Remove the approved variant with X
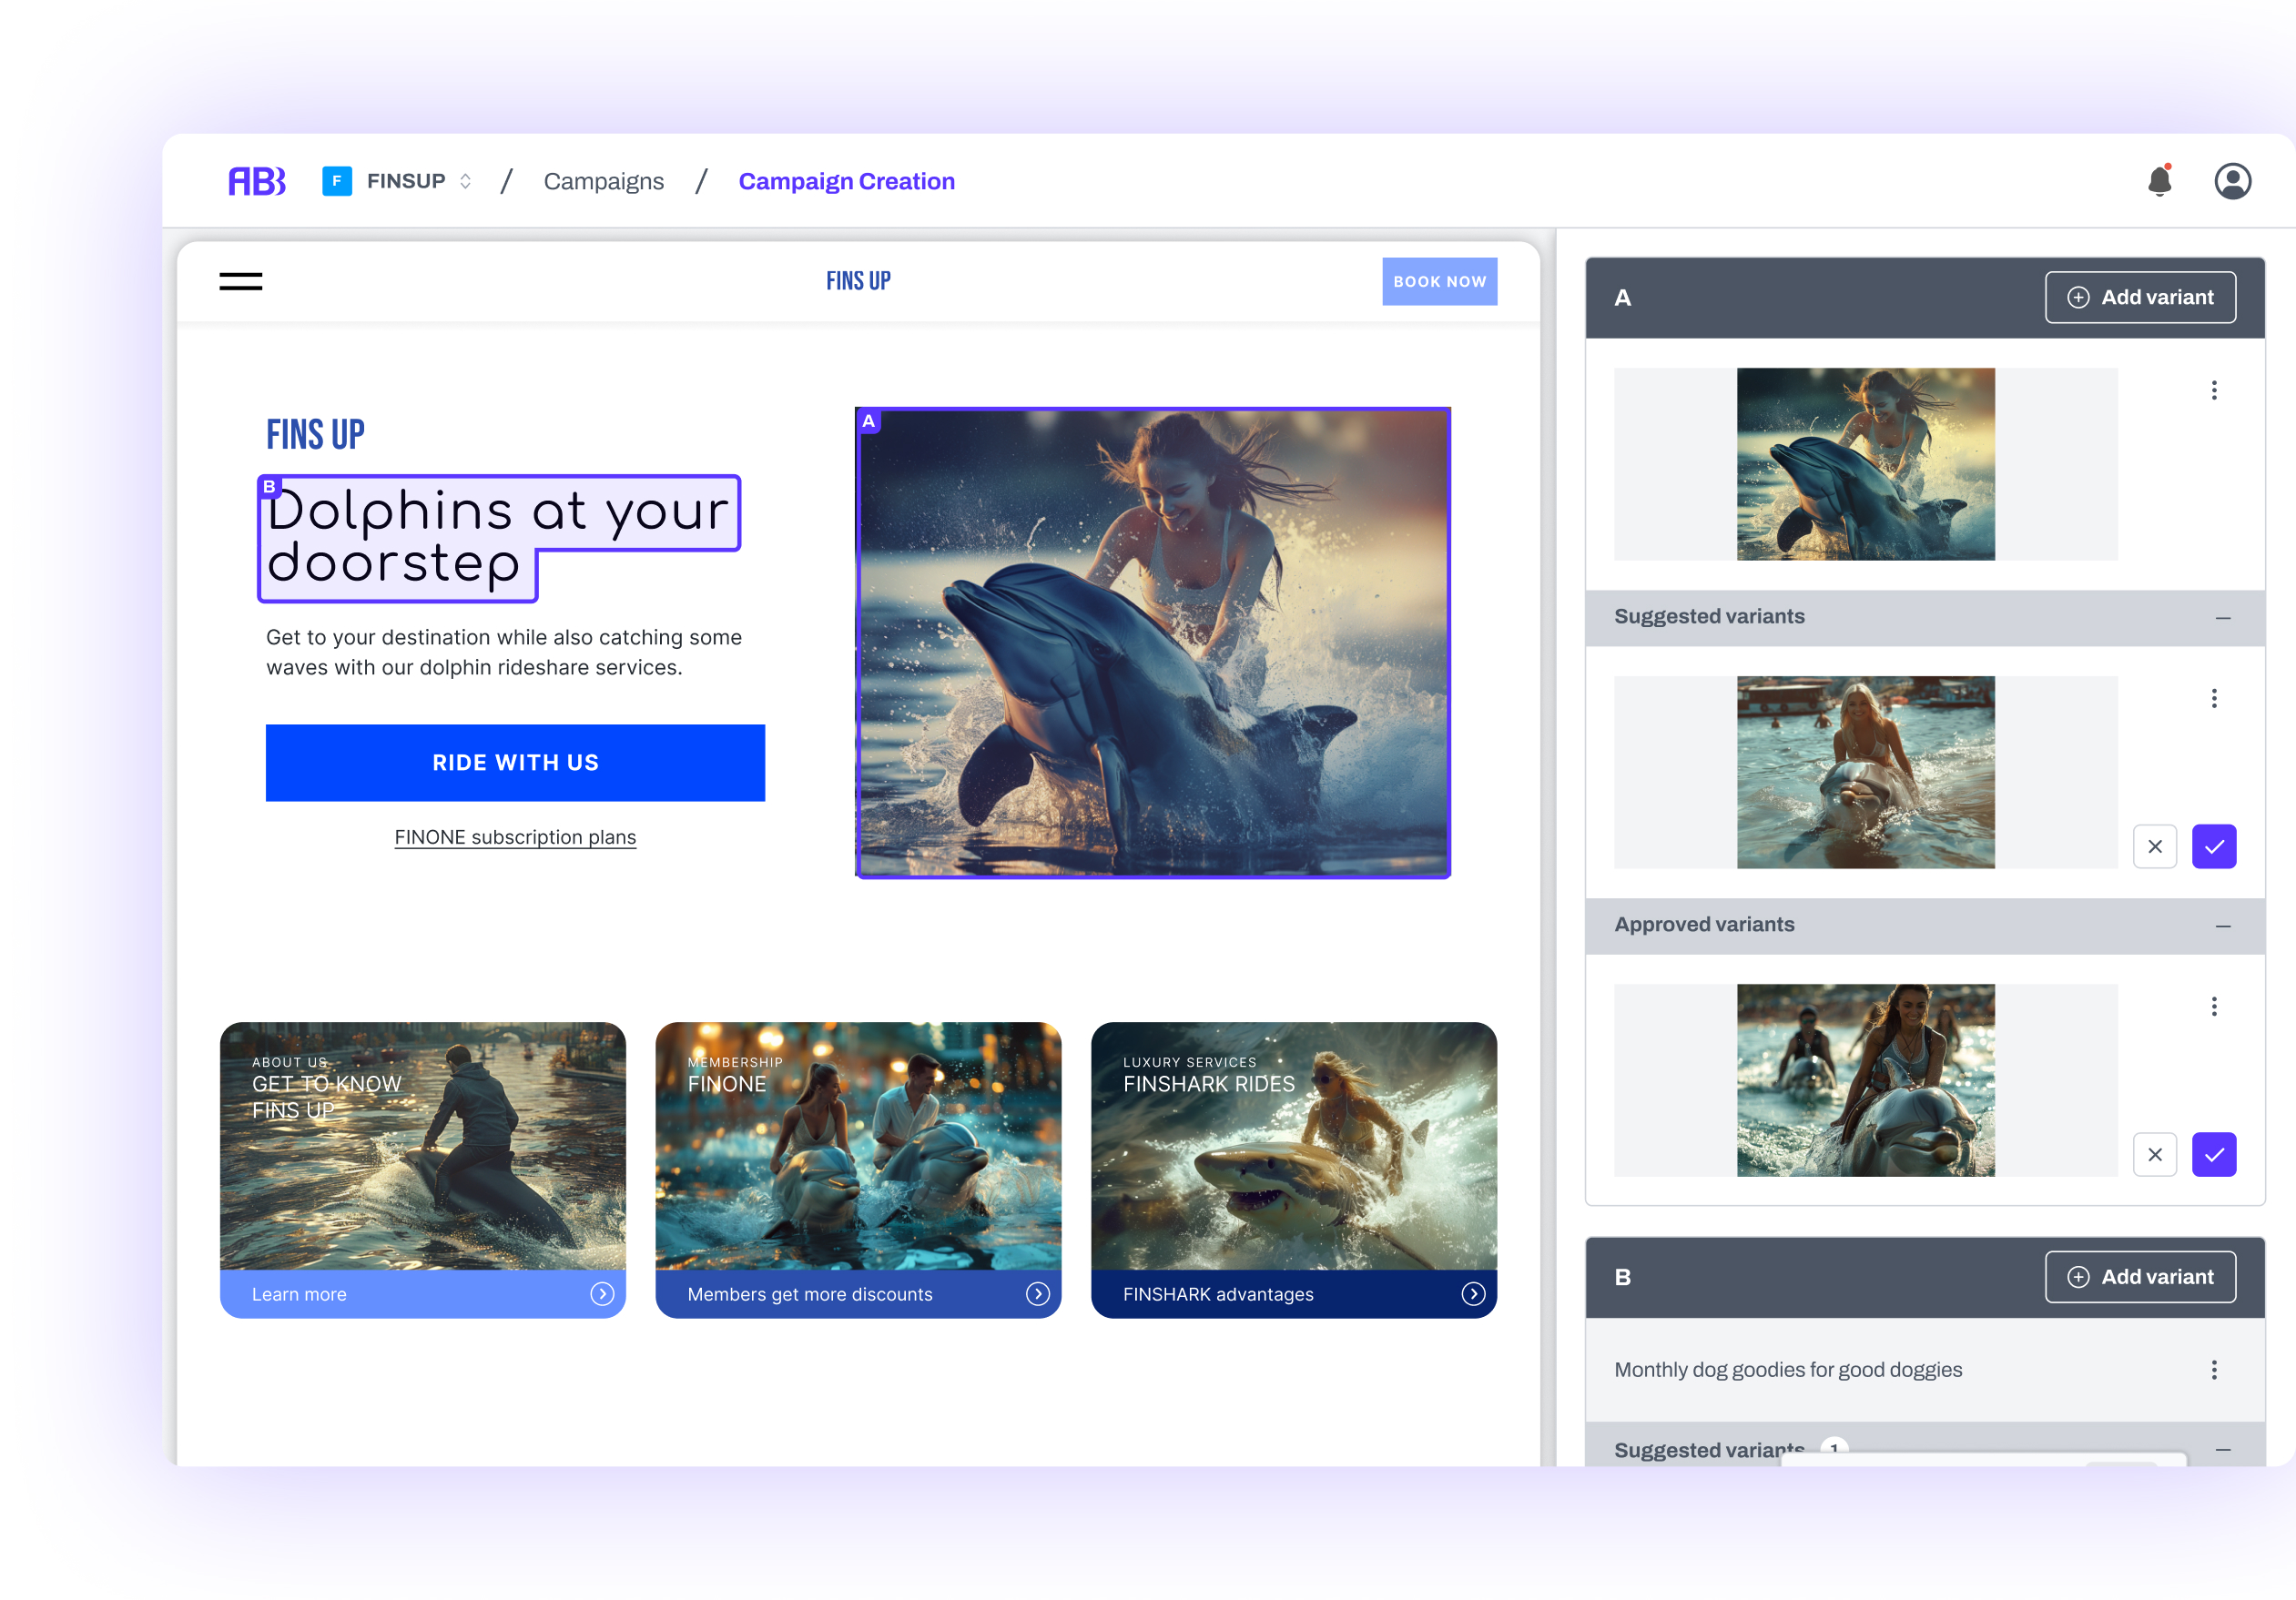The image size is (2296, 1600). pos(2154,1155)
